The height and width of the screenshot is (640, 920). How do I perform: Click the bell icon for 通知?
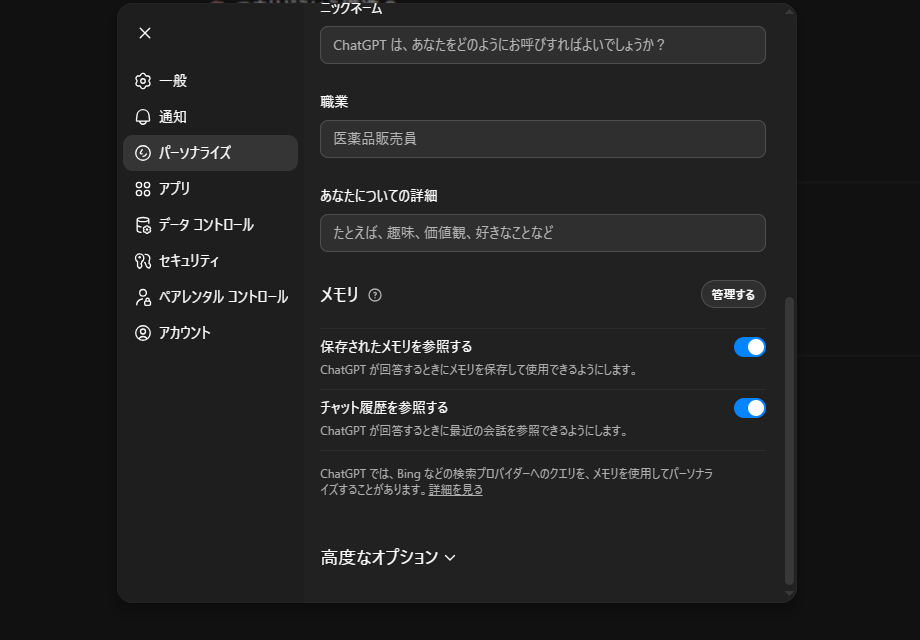[143, 117]
